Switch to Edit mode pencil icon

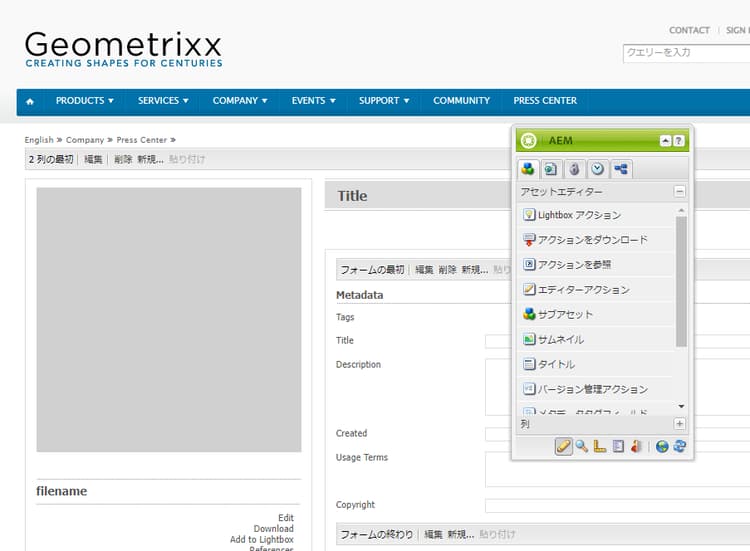coord(563,446)
